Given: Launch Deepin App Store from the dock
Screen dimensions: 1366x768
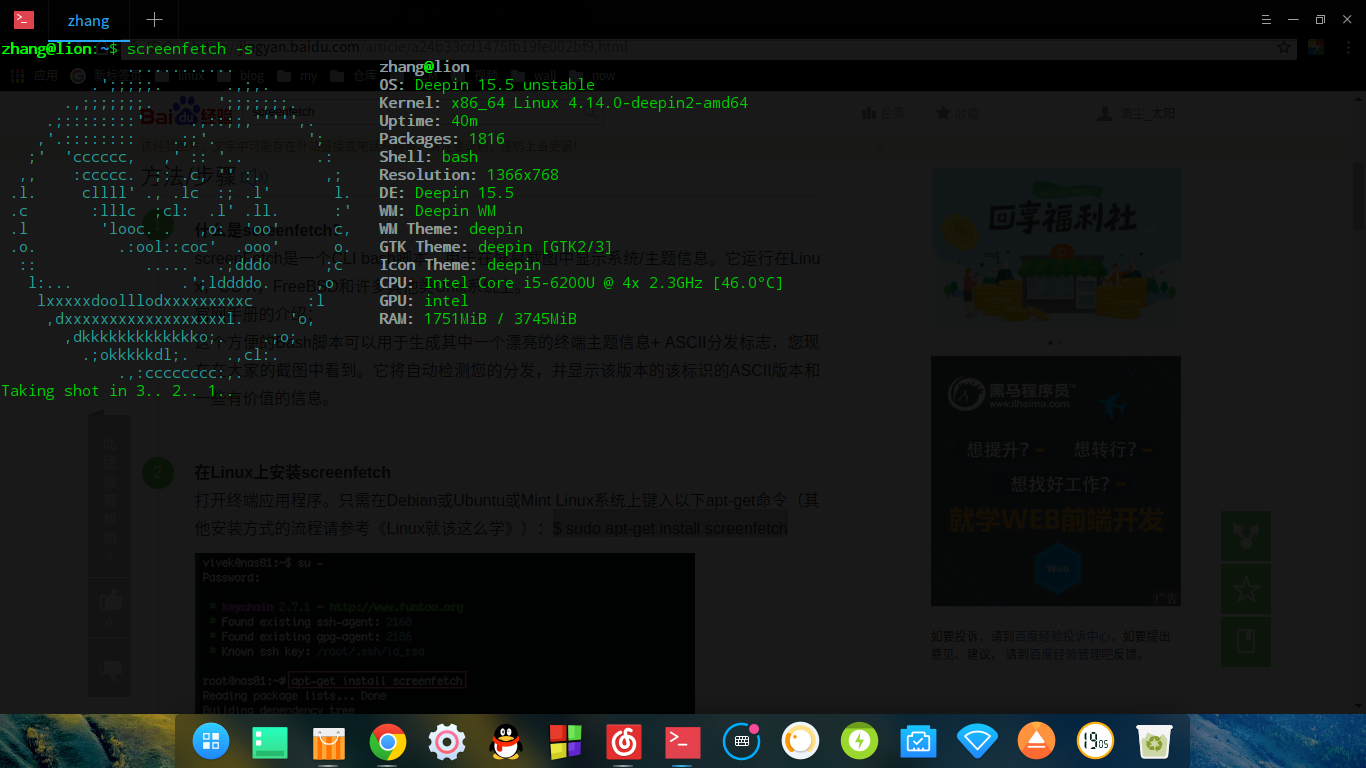Looking at the screenshot, I should [329, 741].
